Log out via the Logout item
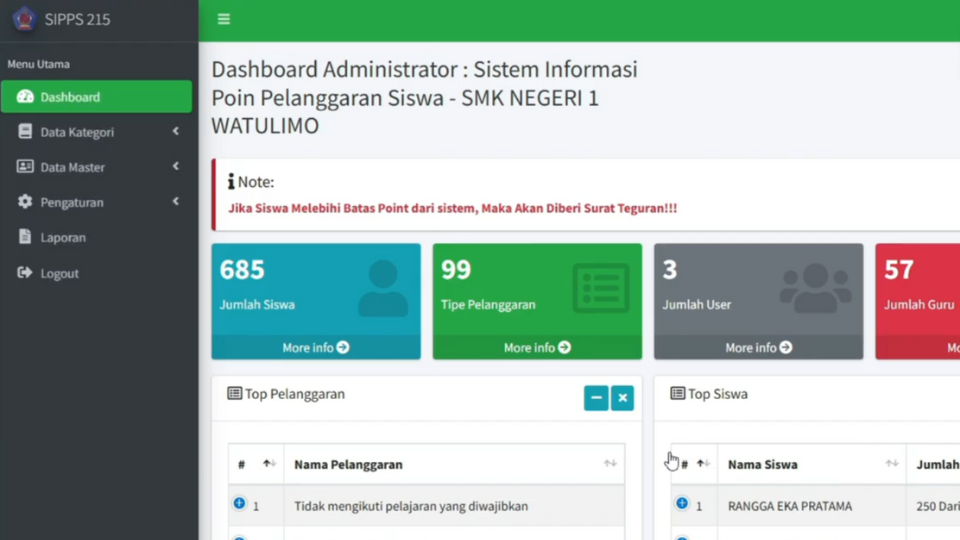The width and height of the screenshot is (960, 540). click(x=59, y=273)
